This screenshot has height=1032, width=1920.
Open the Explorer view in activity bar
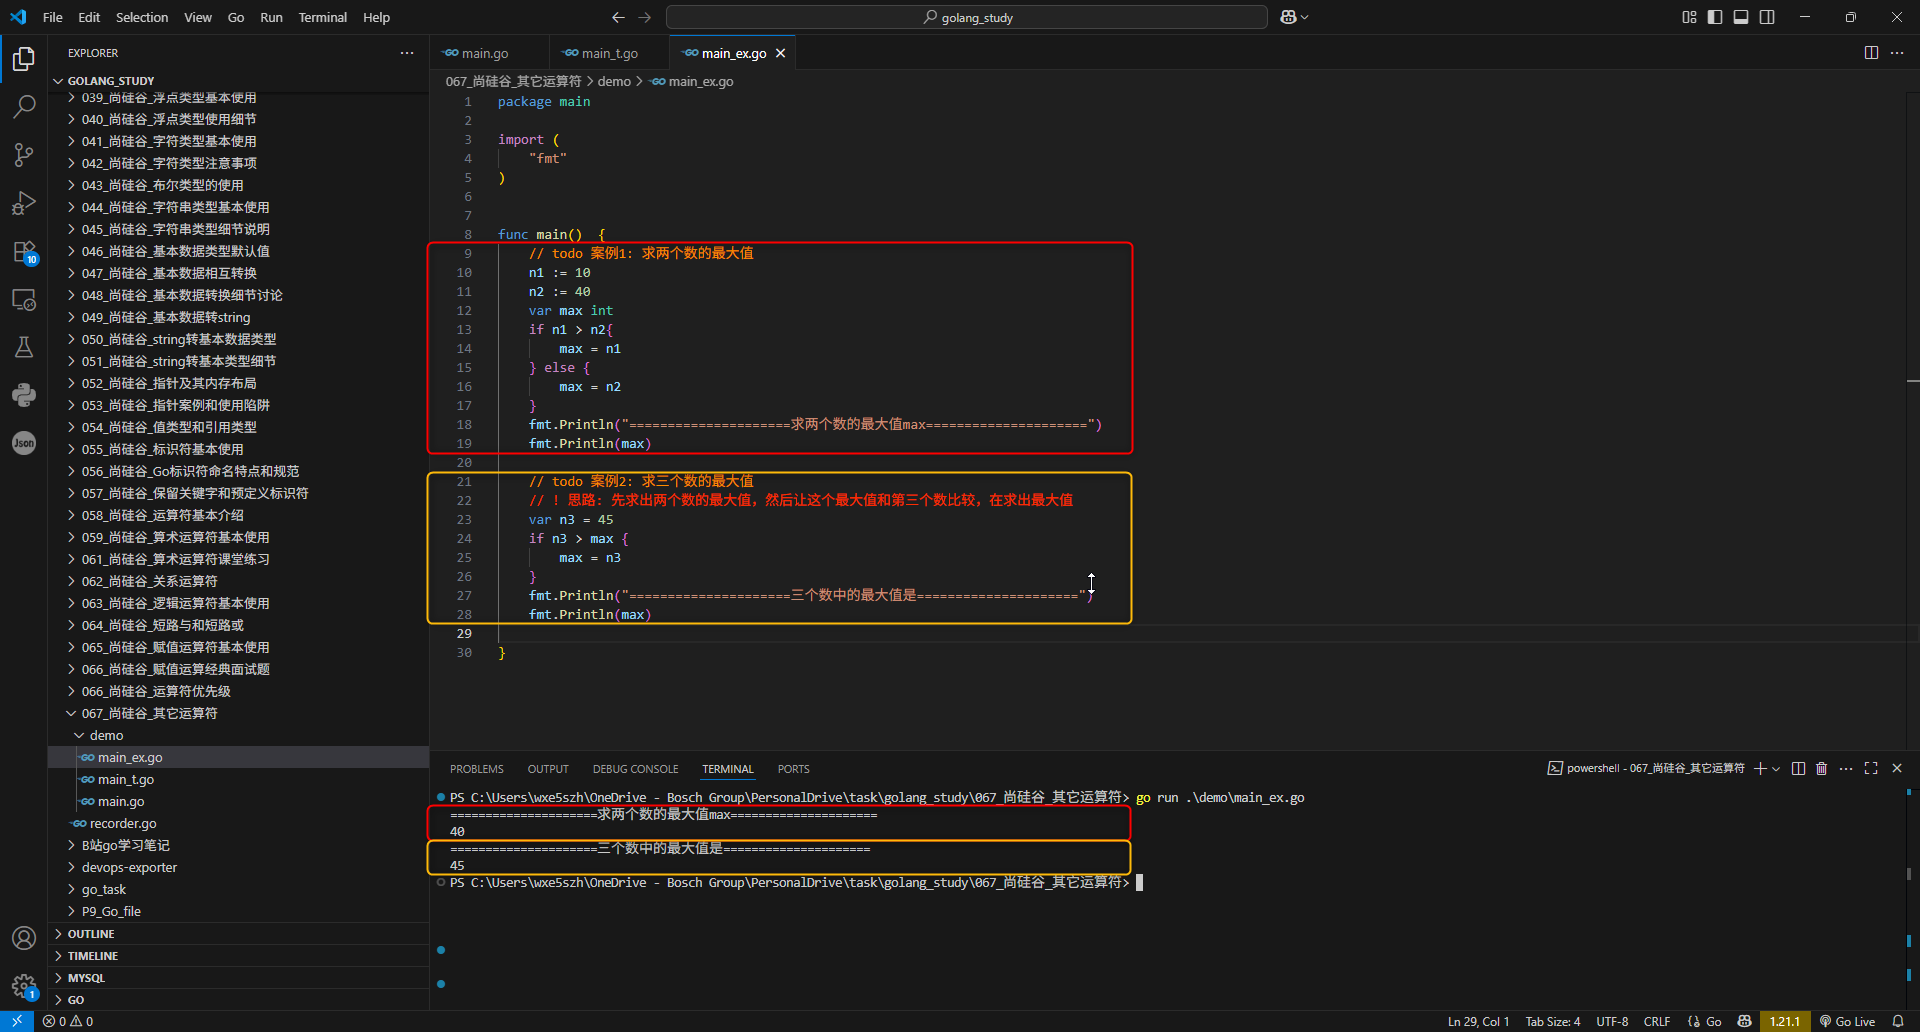(24, 59)
